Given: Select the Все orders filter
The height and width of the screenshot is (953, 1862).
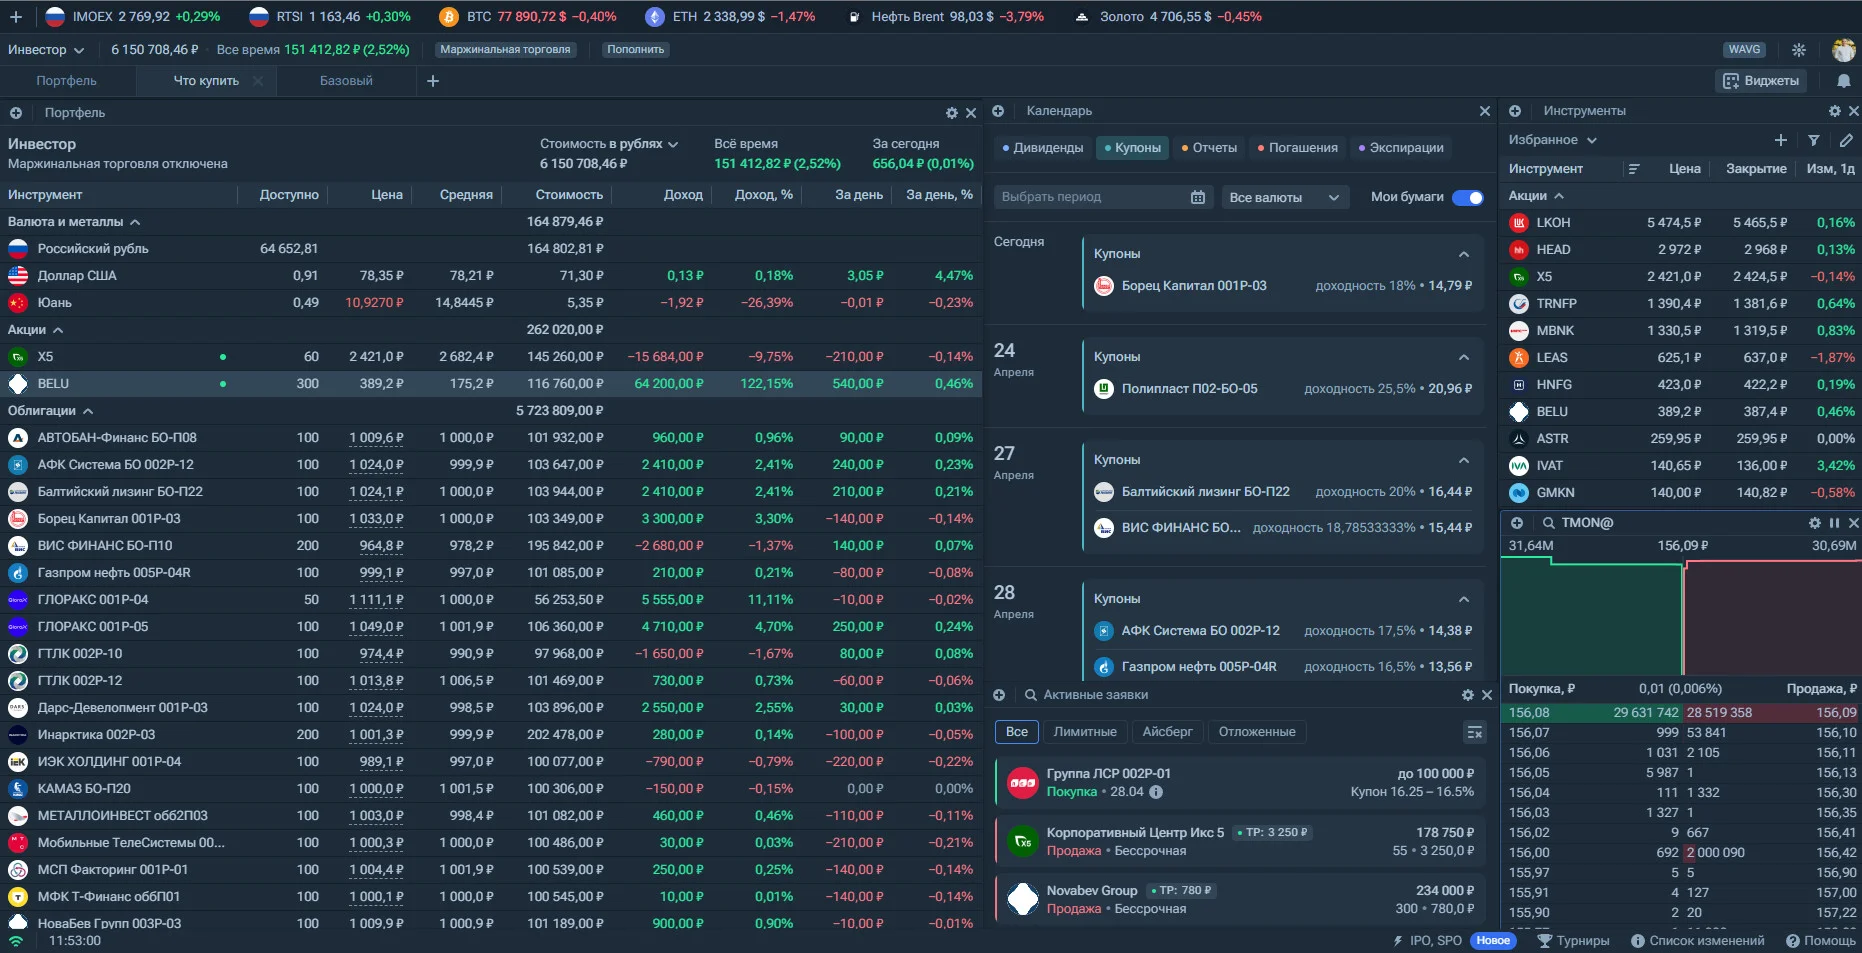Looking at the screenshot, I should tap(1017, 732).
